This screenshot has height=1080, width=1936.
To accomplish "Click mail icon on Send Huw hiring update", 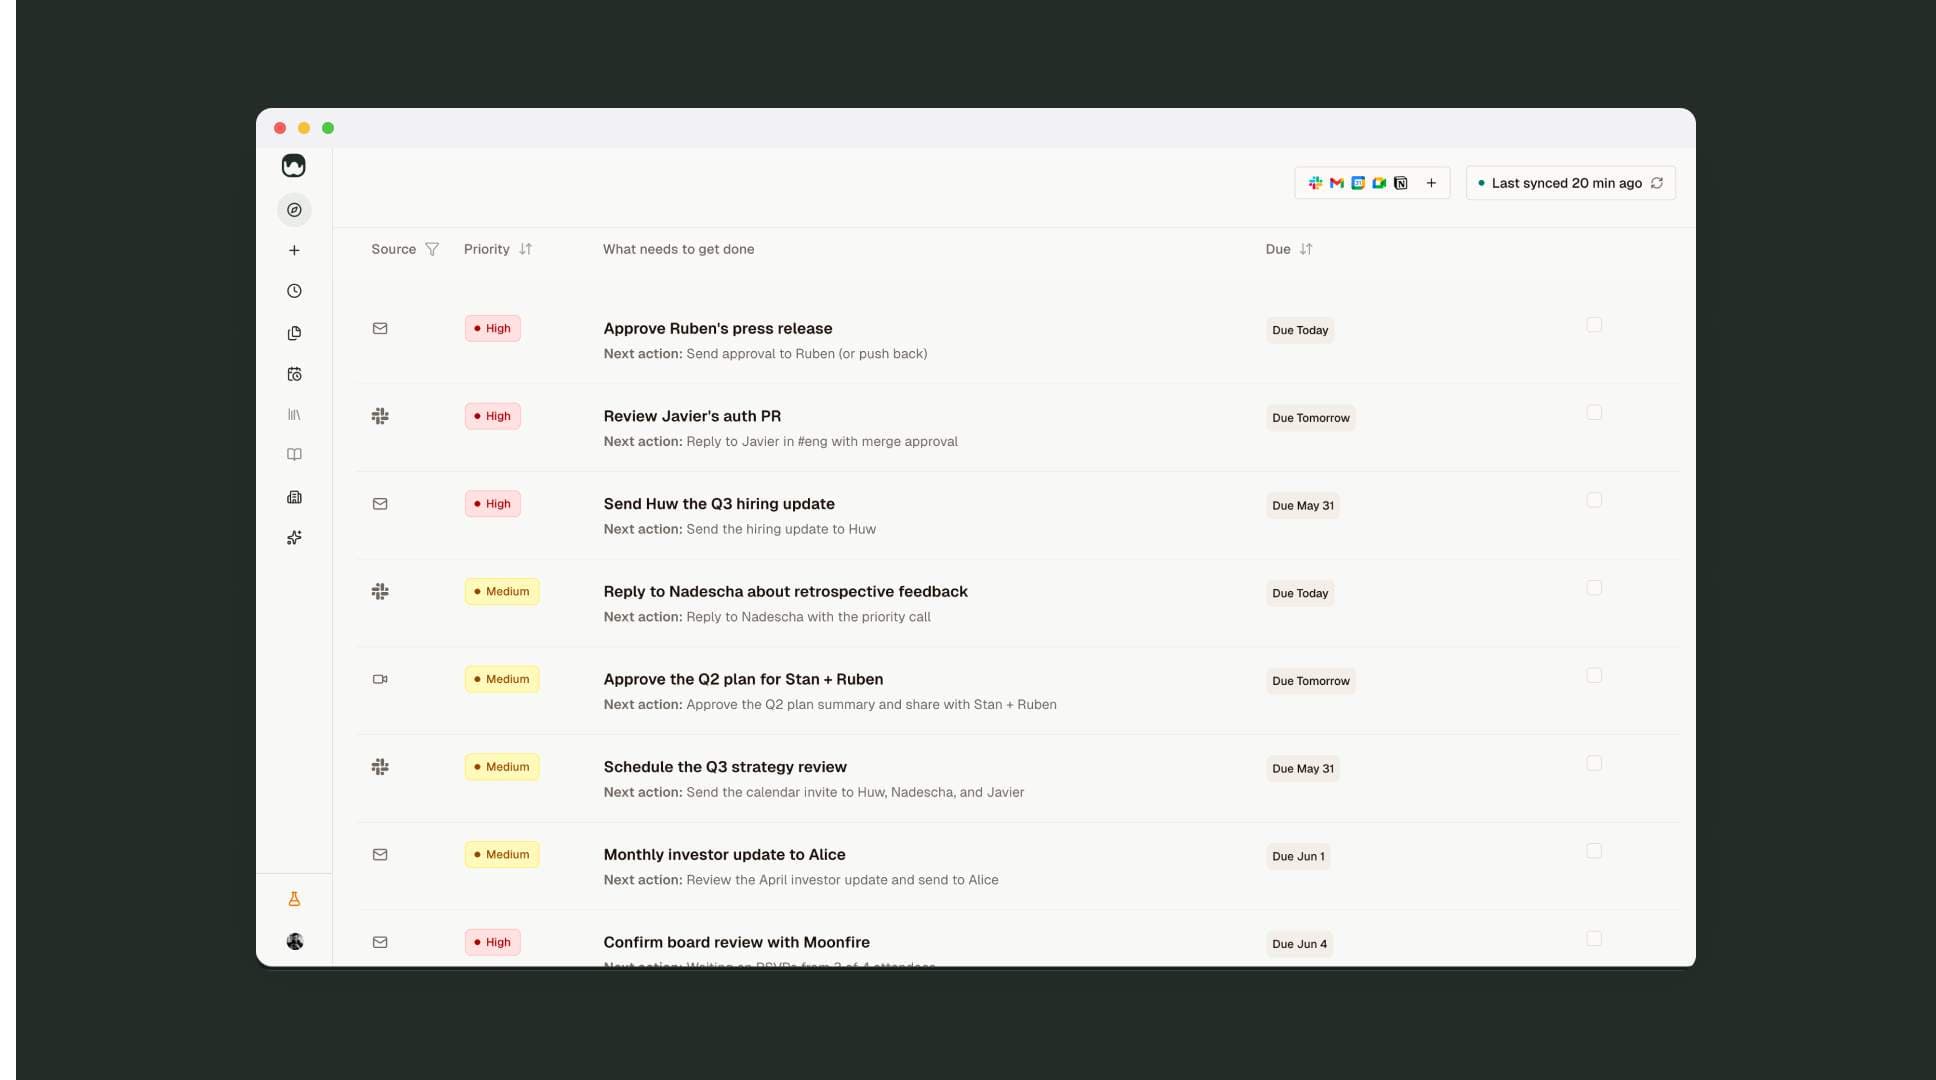I will [x=380, y=504].
